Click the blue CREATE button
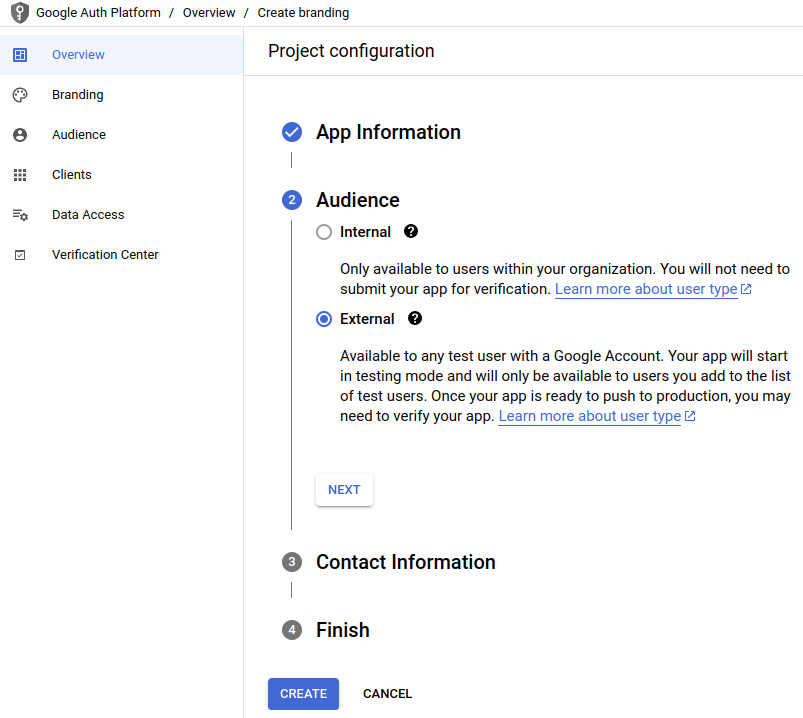The height and width of the screenshot is (718, 803). (x=303, y=694)
